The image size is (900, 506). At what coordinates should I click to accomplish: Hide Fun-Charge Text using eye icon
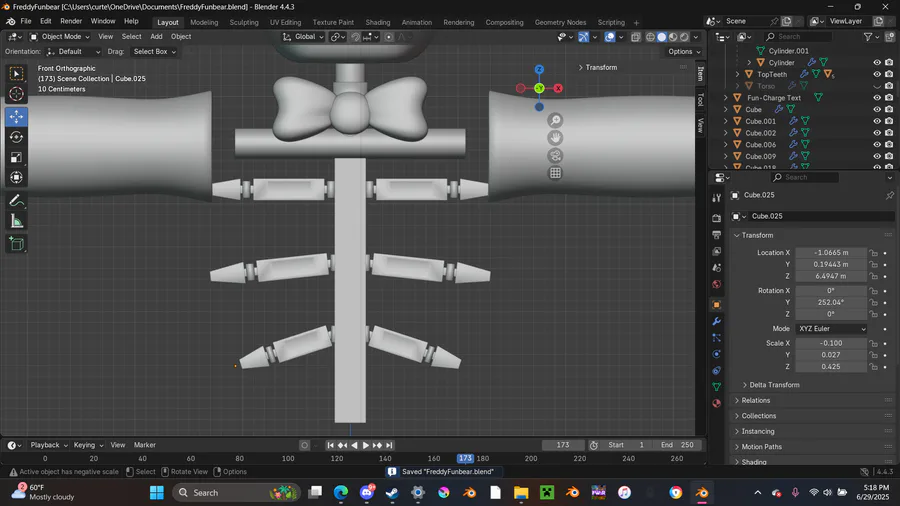(876, 98)
